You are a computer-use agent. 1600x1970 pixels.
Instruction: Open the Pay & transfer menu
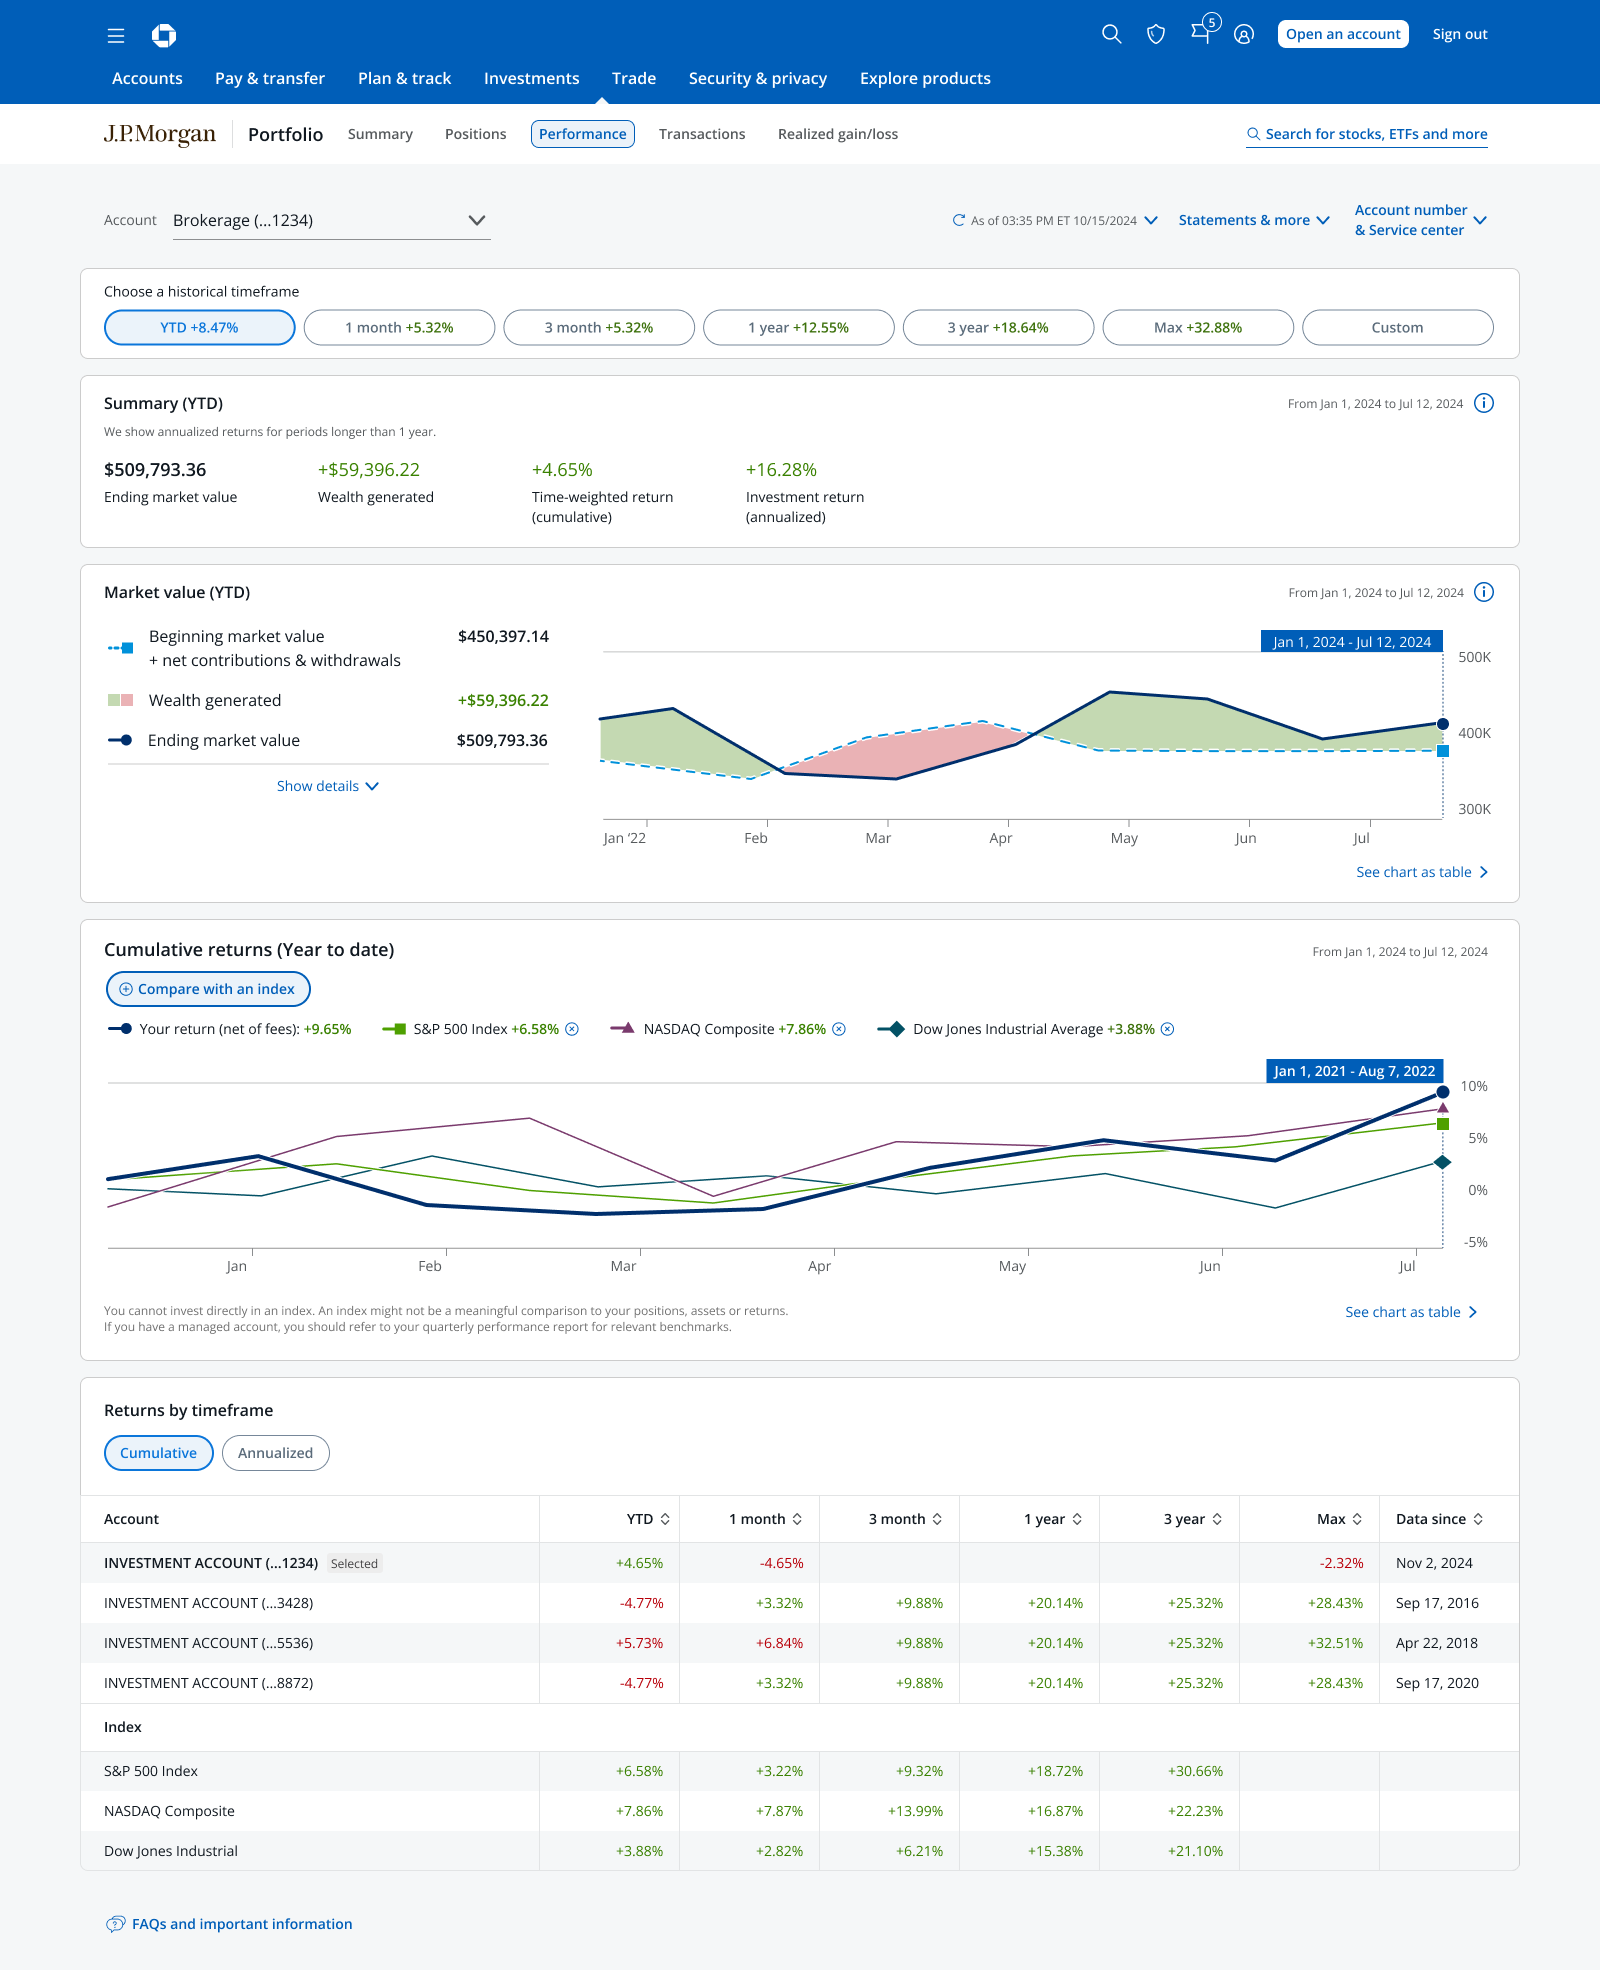coord(270,78)
